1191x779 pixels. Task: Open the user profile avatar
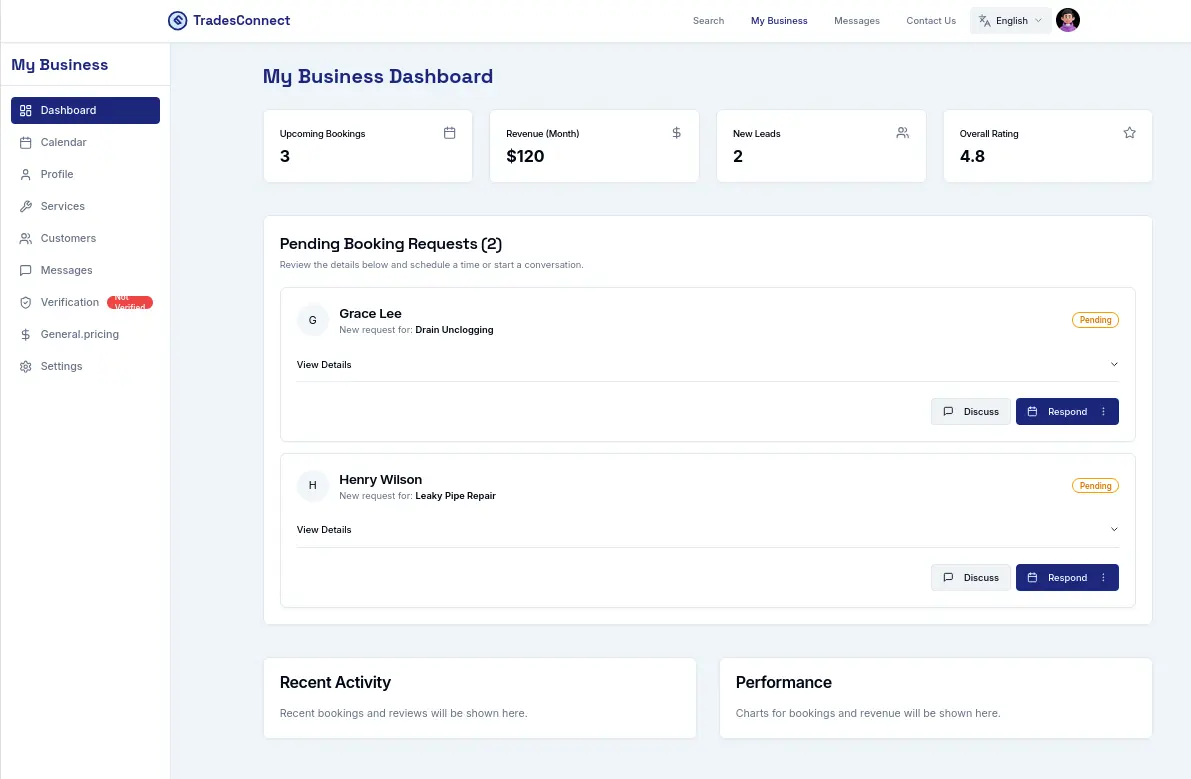[1068, 20]
